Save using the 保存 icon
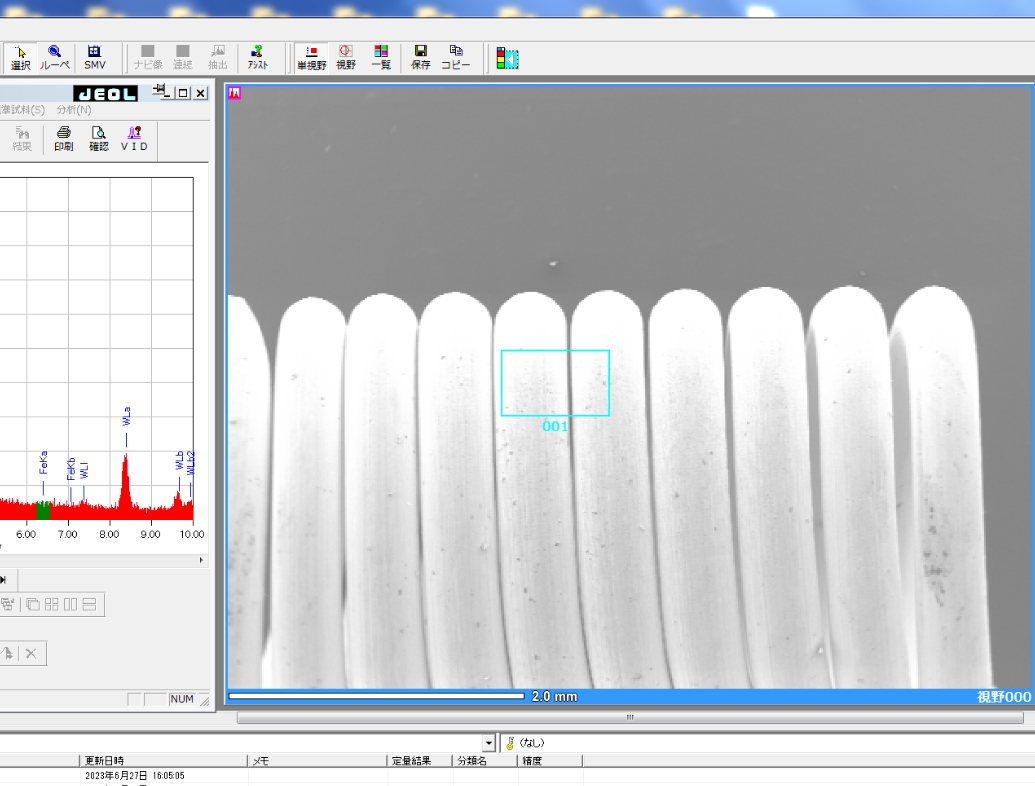This screenshot has height=786, width=1035. pos(421,57)
